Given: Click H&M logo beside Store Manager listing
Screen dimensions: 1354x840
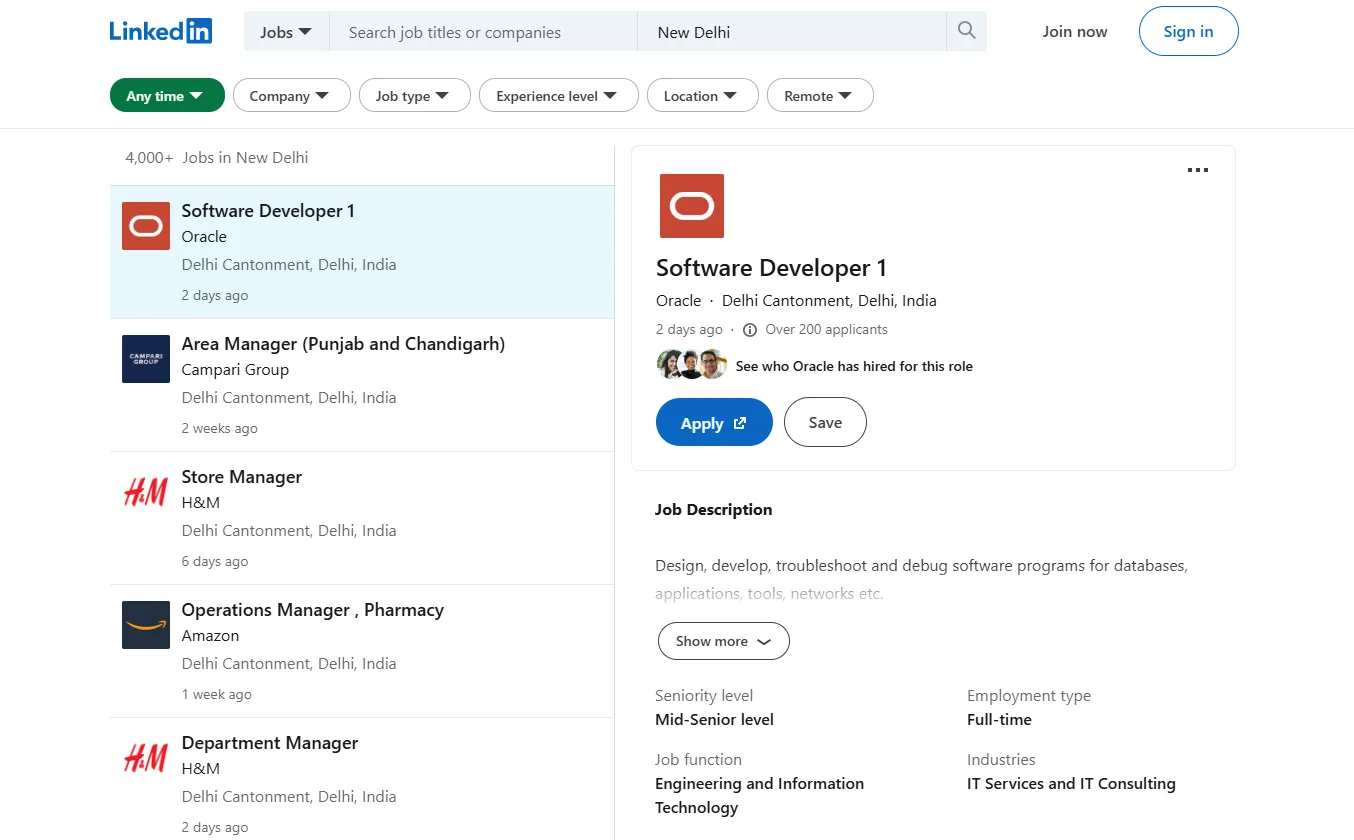Looking at the screenshot, I should click(146, 492).
